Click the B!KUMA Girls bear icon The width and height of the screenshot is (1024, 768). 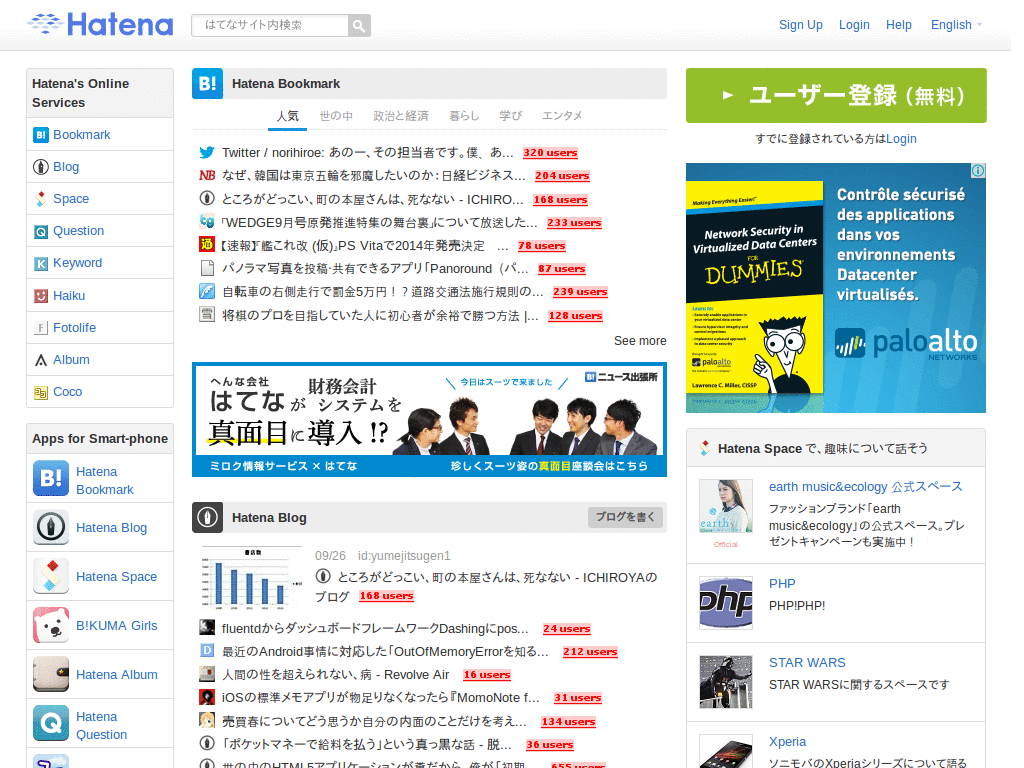[51, 625]
